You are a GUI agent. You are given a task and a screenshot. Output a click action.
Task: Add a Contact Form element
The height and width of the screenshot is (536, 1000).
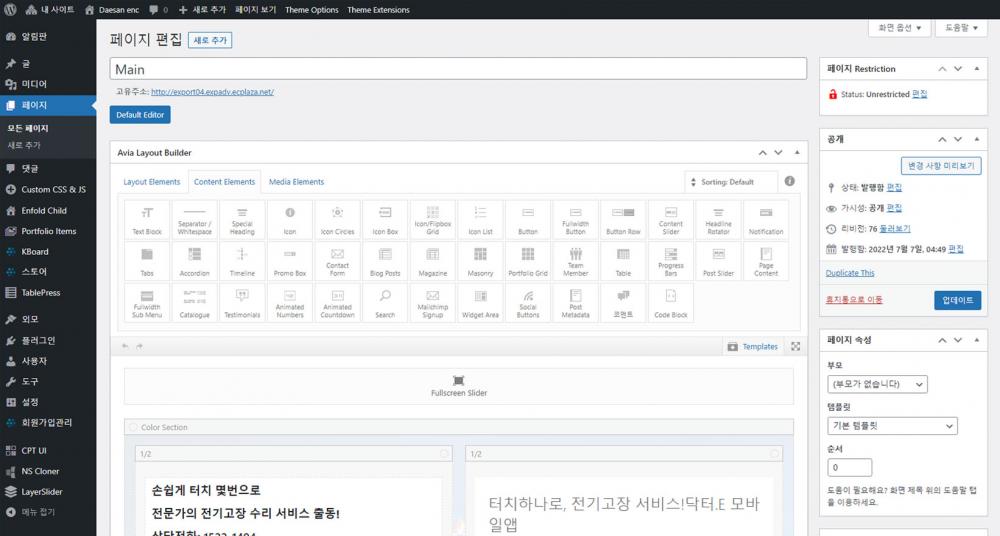pos(337,262)
